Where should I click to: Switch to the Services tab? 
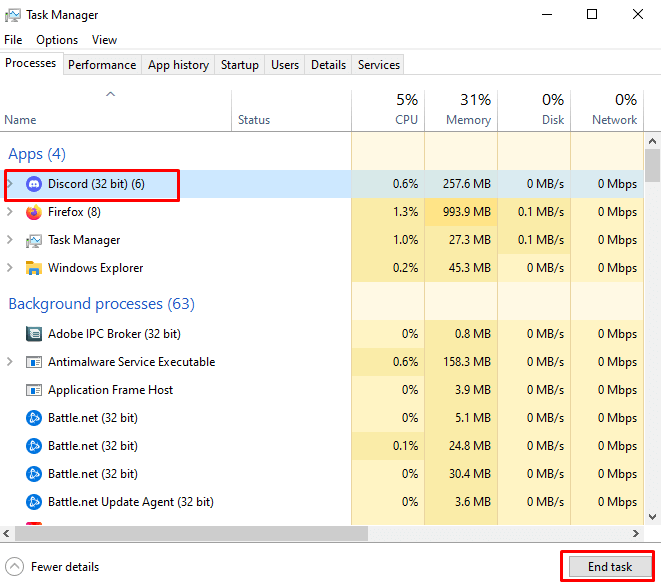(x=379, y=65)
